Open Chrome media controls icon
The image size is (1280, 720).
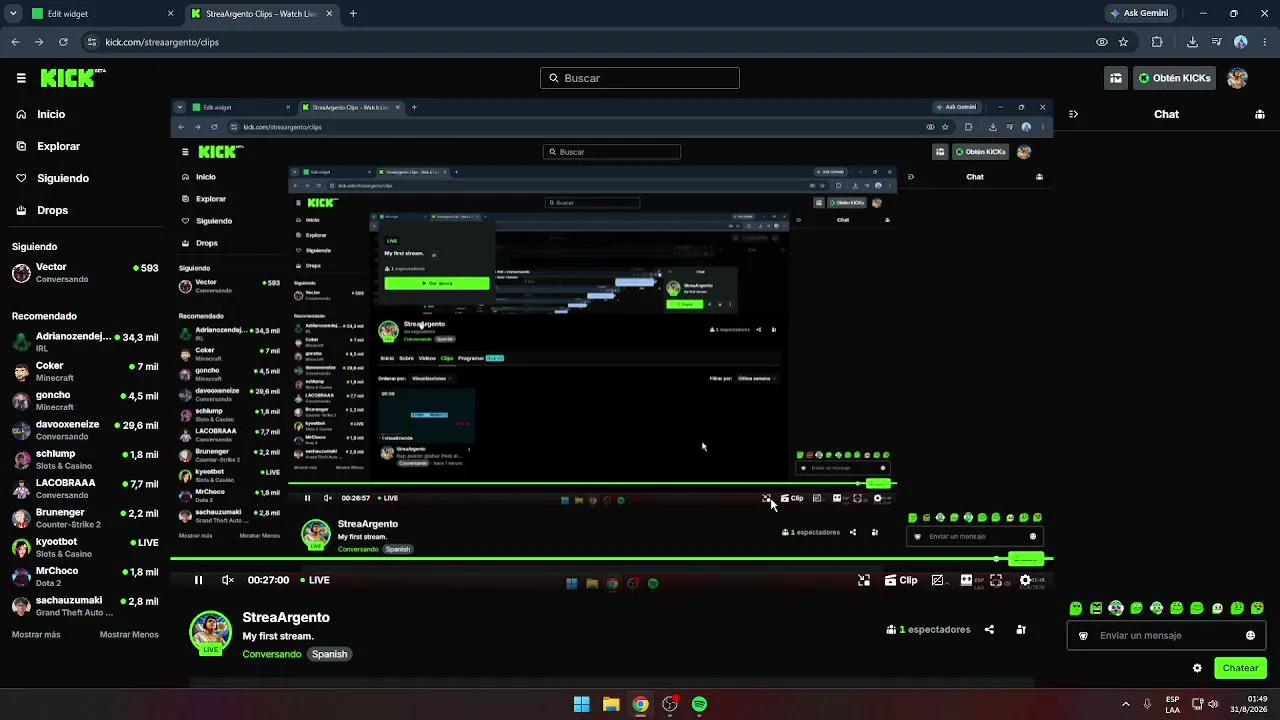click(1216, 42)
